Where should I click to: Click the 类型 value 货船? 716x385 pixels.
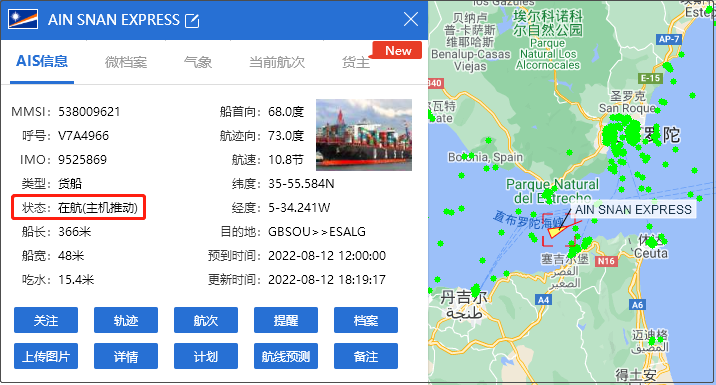[70, 184]
